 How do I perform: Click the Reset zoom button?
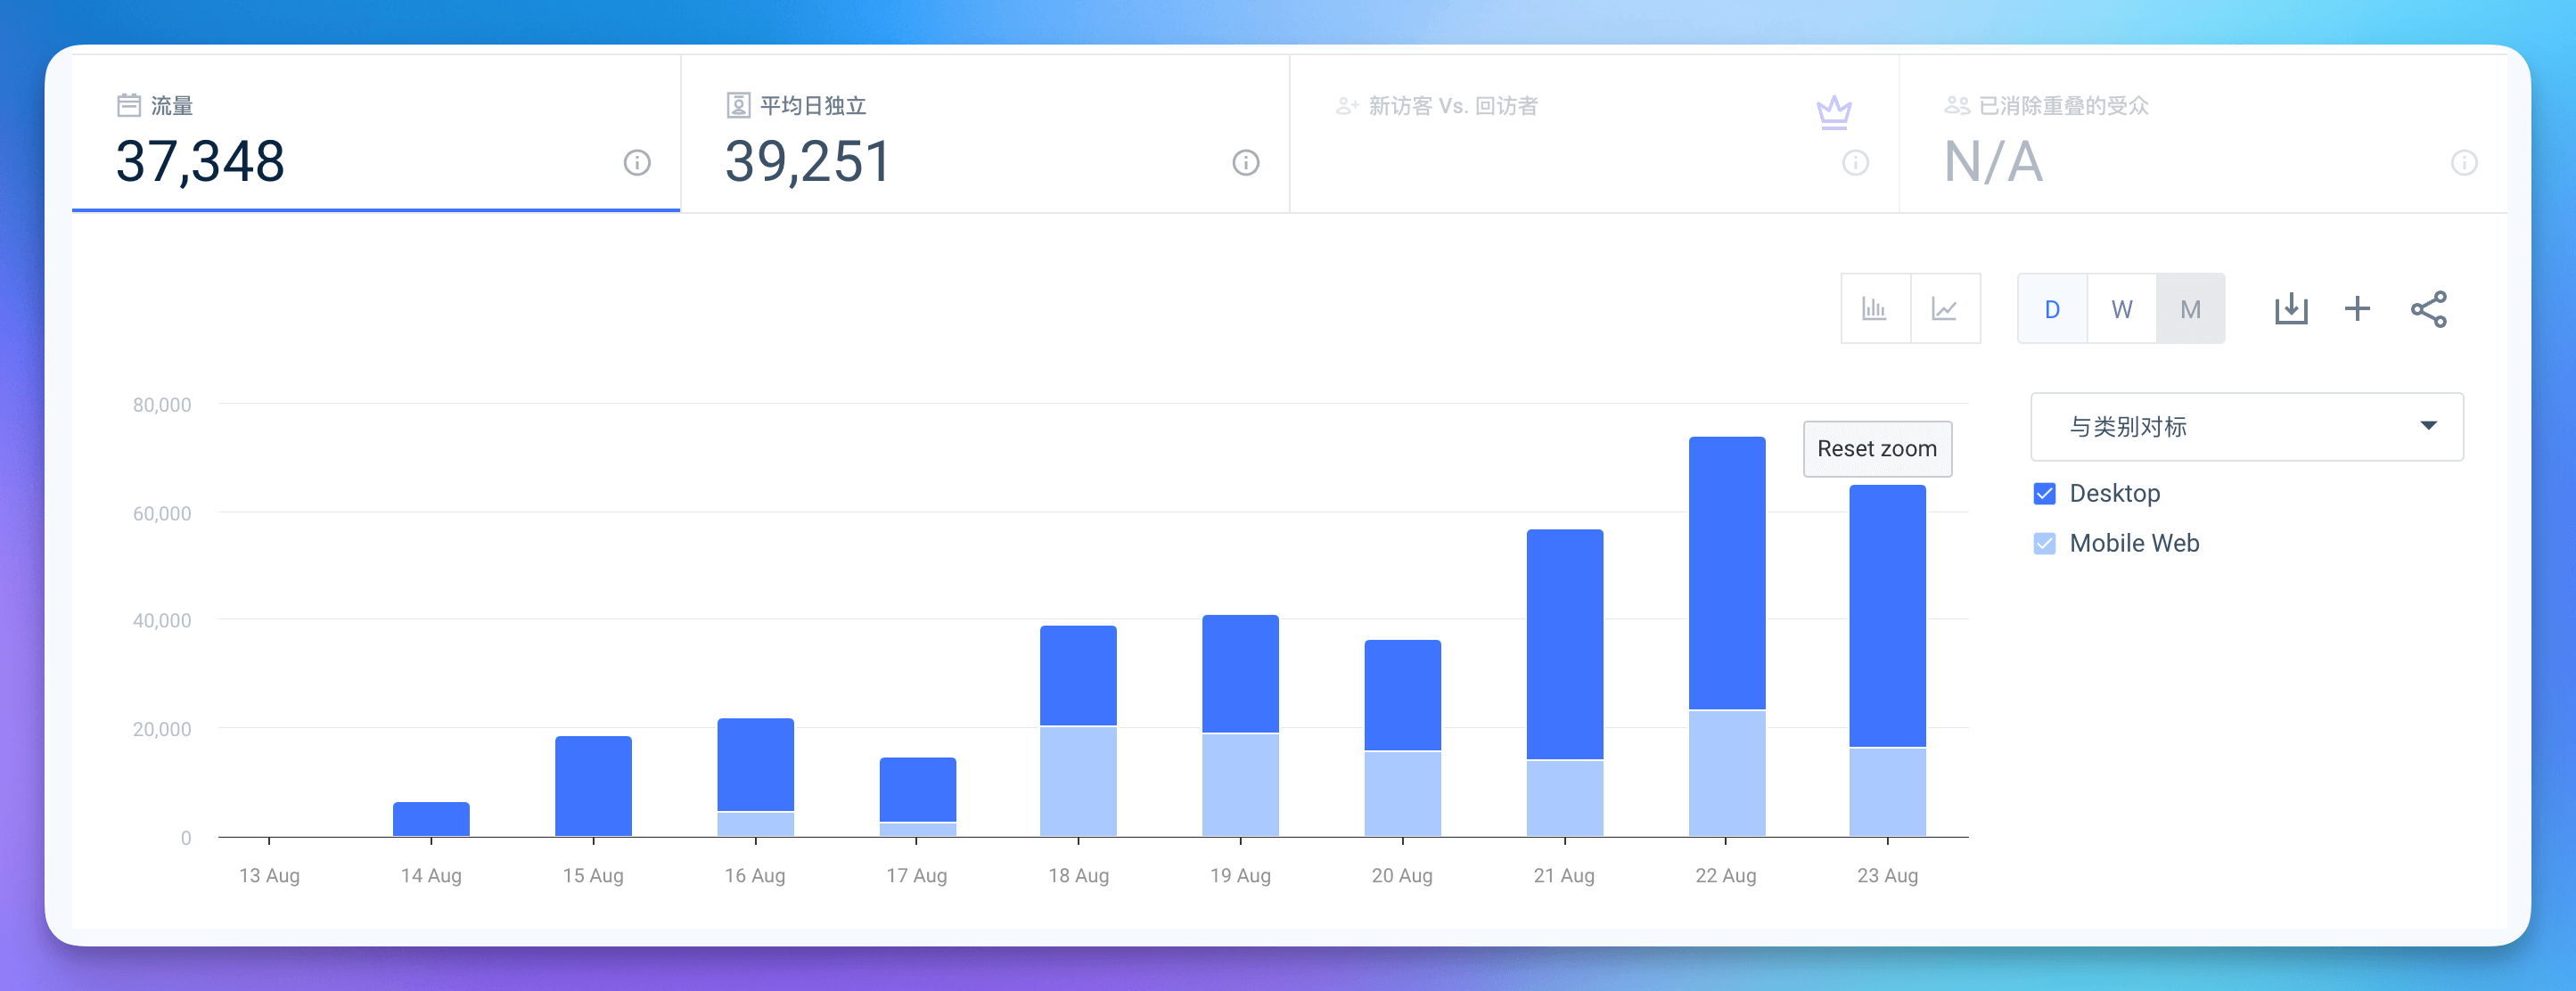click(1877, 448)
